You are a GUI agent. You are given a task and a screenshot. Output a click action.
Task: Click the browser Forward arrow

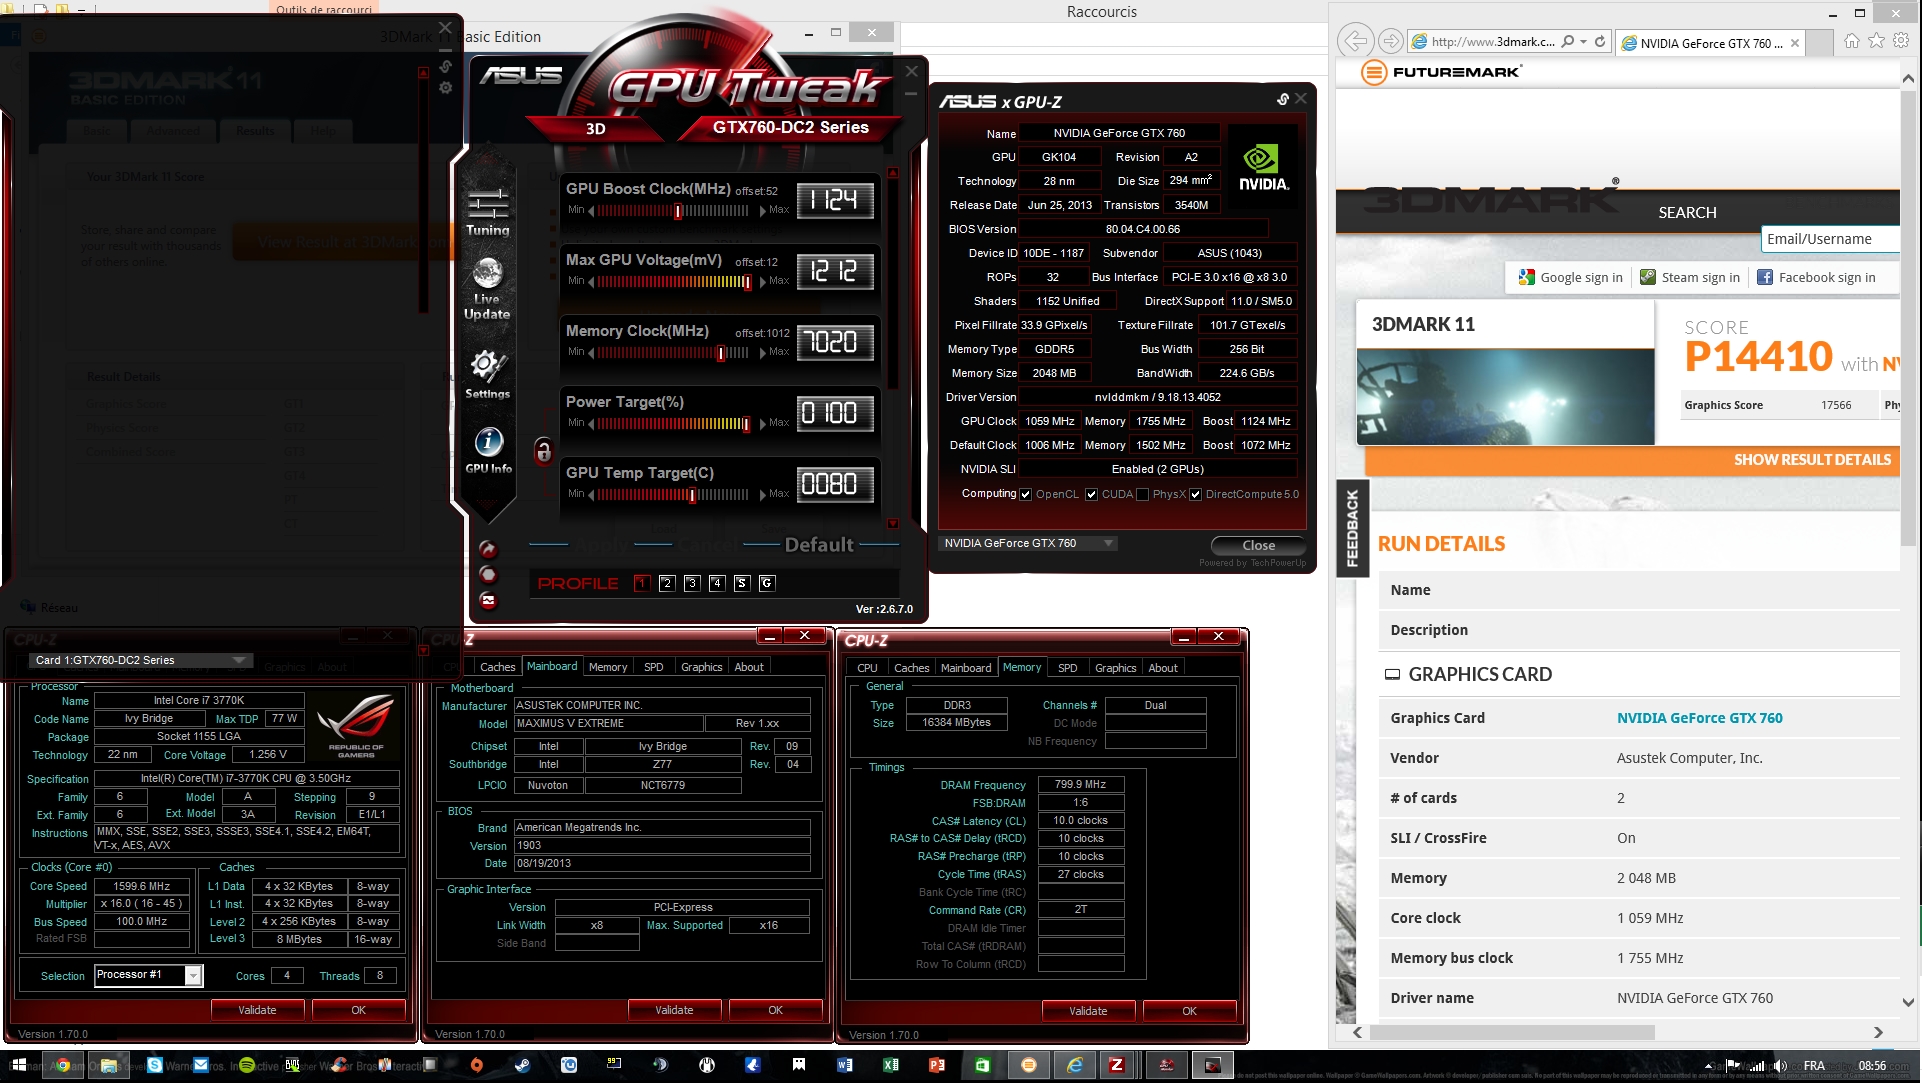(x=1390, y=41)
